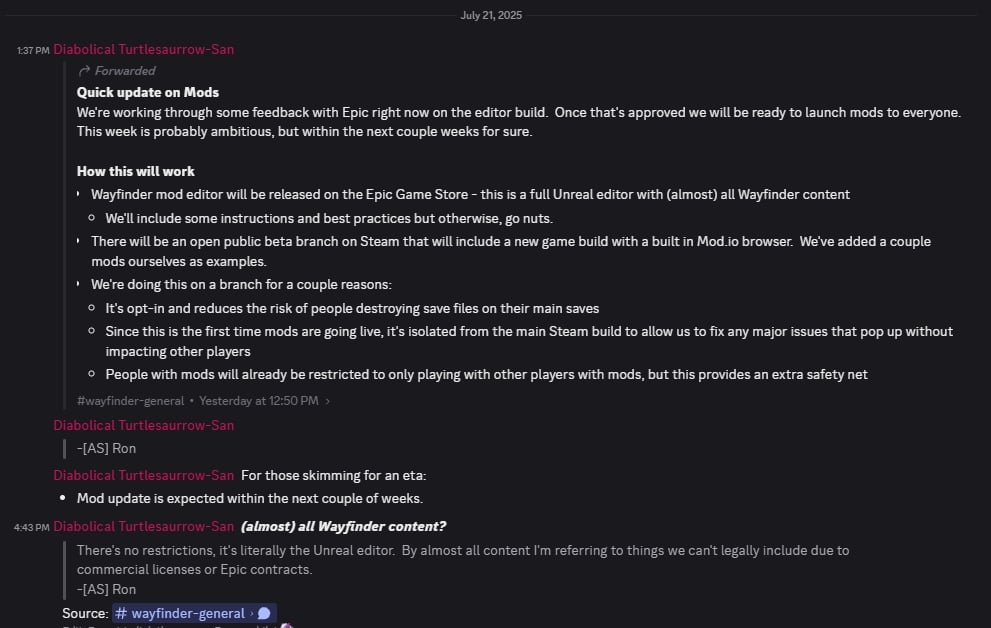Click the July 21, 2025 date divider
This screenshot has width=991, height=628.
491,15
